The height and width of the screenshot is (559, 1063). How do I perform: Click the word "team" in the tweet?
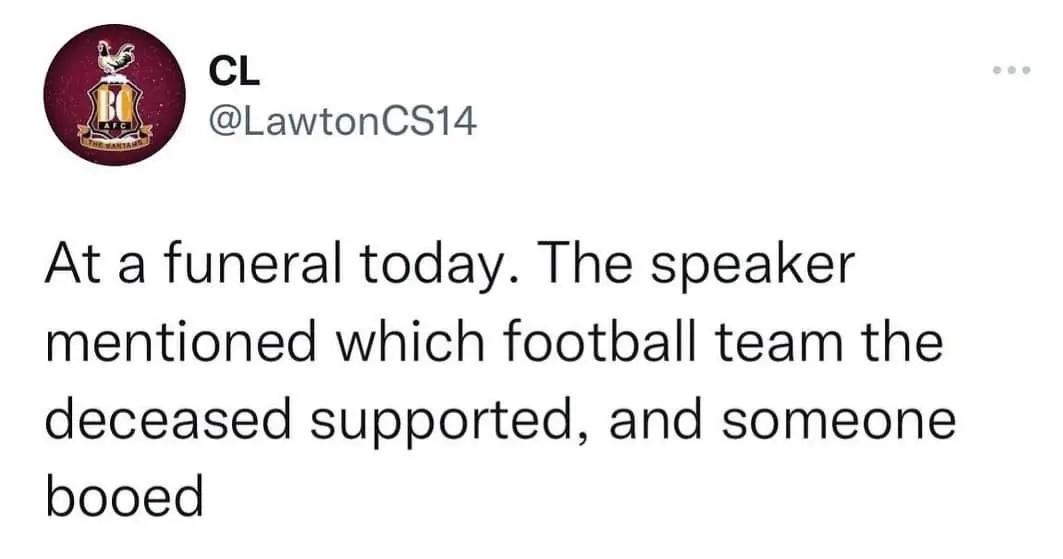tap(784, 343)
